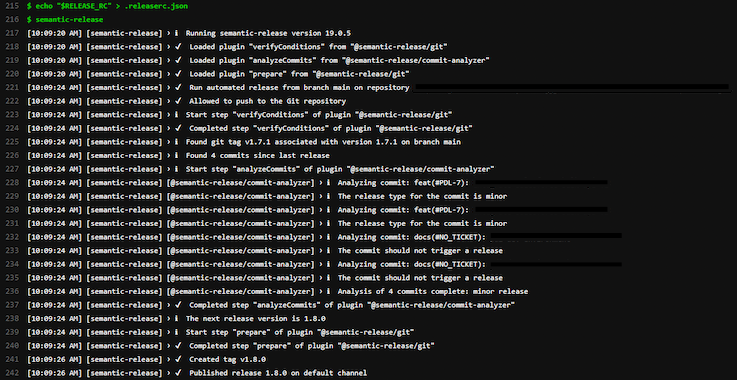Click line number 217
Screen dimensions: 737x380
coord(13,33)
